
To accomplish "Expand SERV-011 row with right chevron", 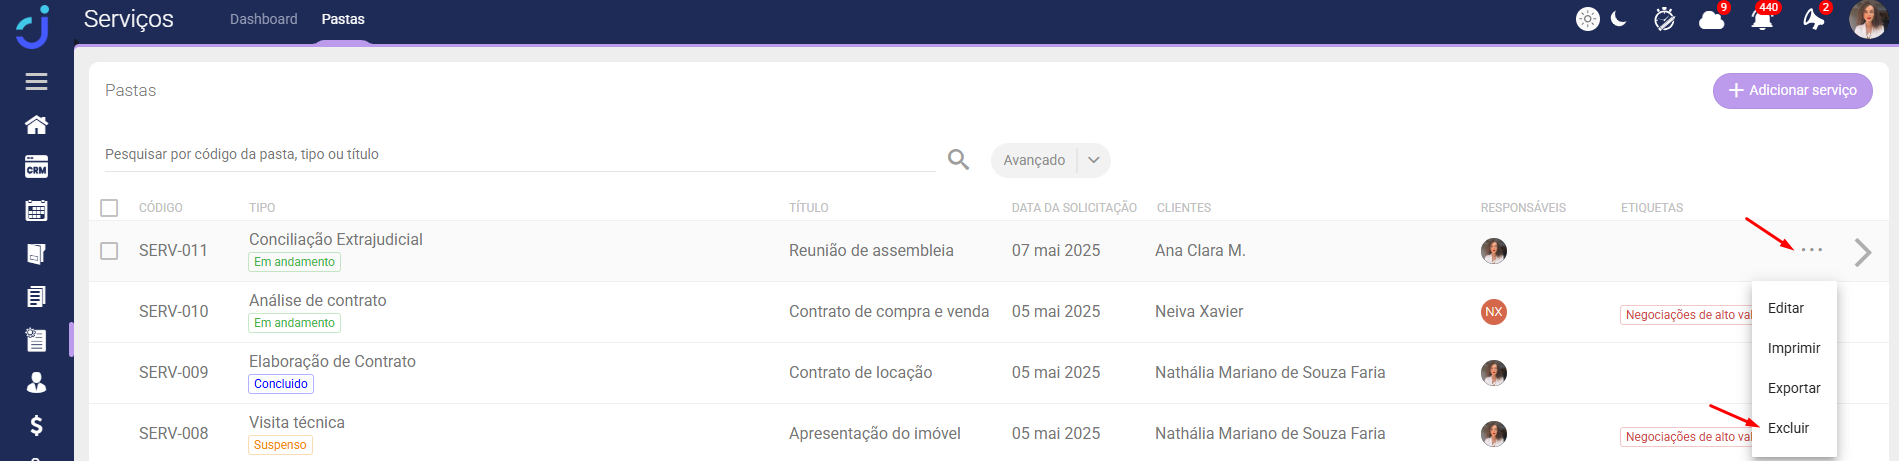I will click(x=1862, y=252).
